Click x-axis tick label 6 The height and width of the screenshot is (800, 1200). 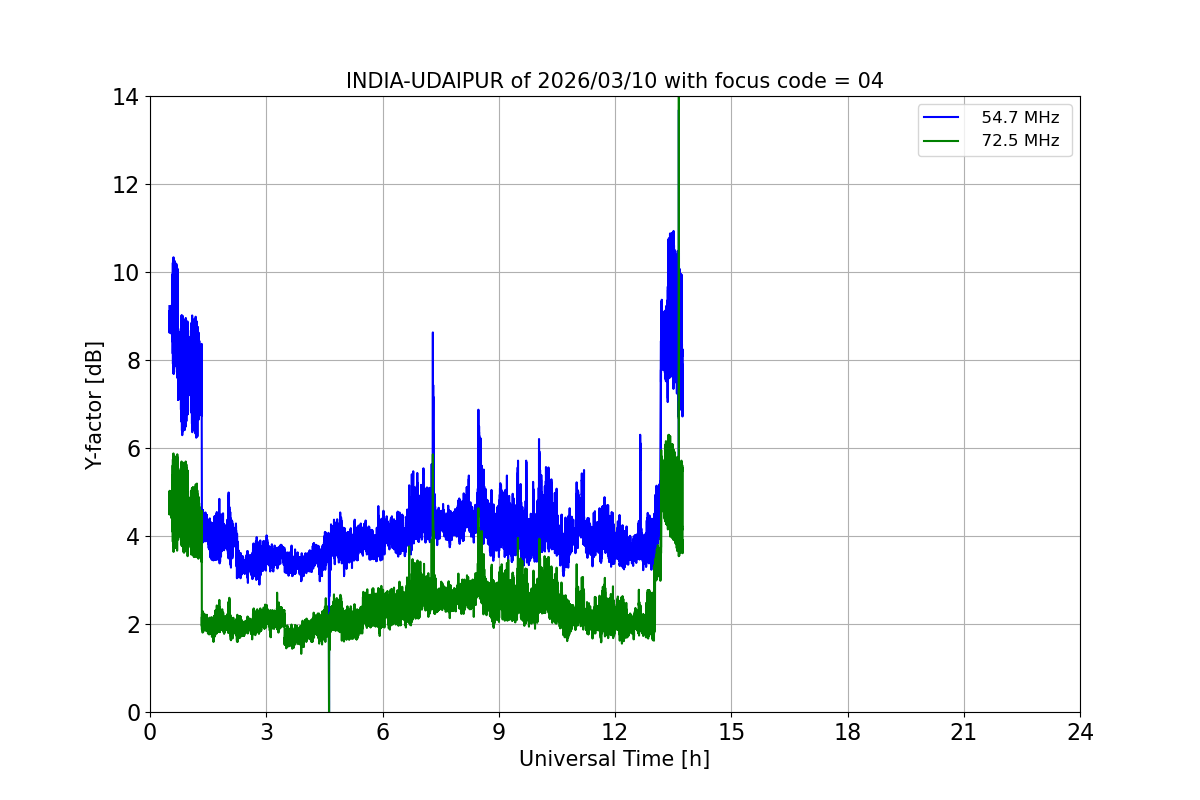pyautogui.click(x=382, y=732)
